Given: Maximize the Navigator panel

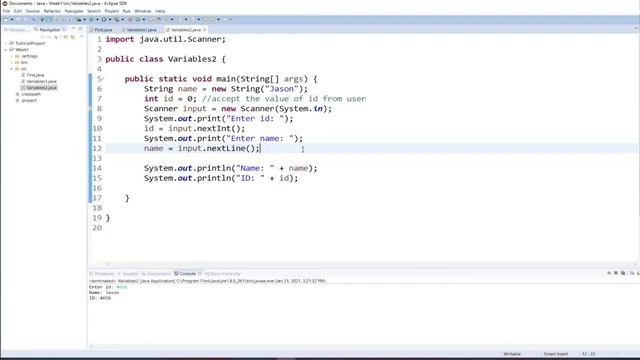Looking at the screenshot, I should point(80,29).
